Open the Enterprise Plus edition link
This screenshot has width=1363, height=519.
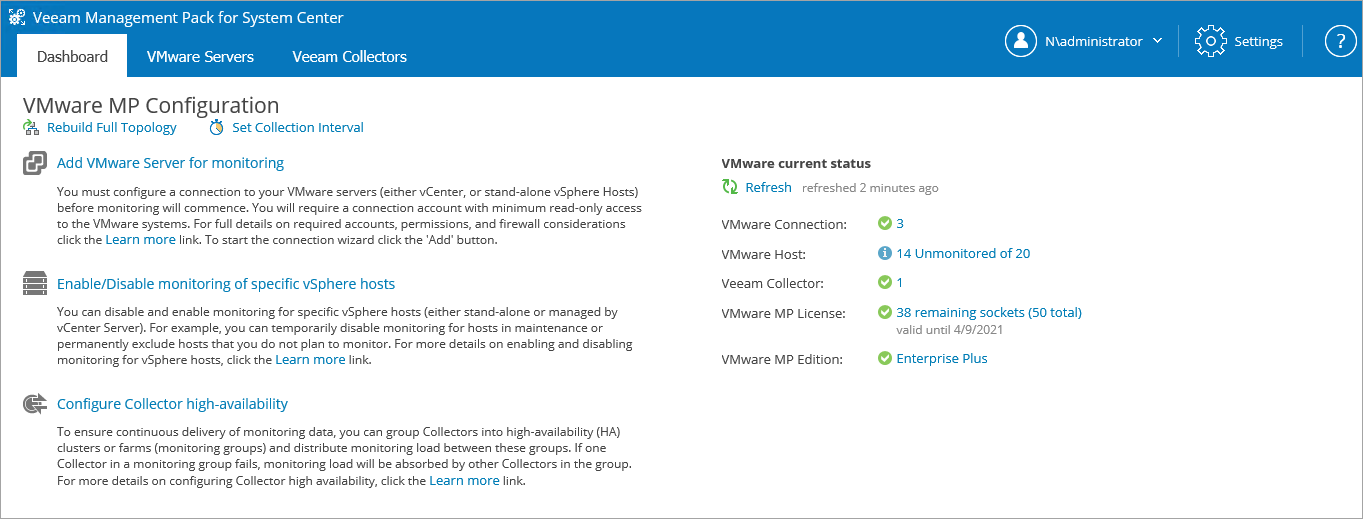click(x=942, y=359)
